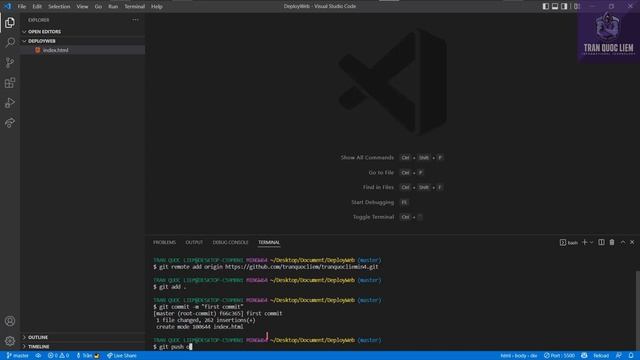Image resolution: width=640 pixels, height=360 pixels.
Task: Open the Selection menu
Action: [59, 7]
